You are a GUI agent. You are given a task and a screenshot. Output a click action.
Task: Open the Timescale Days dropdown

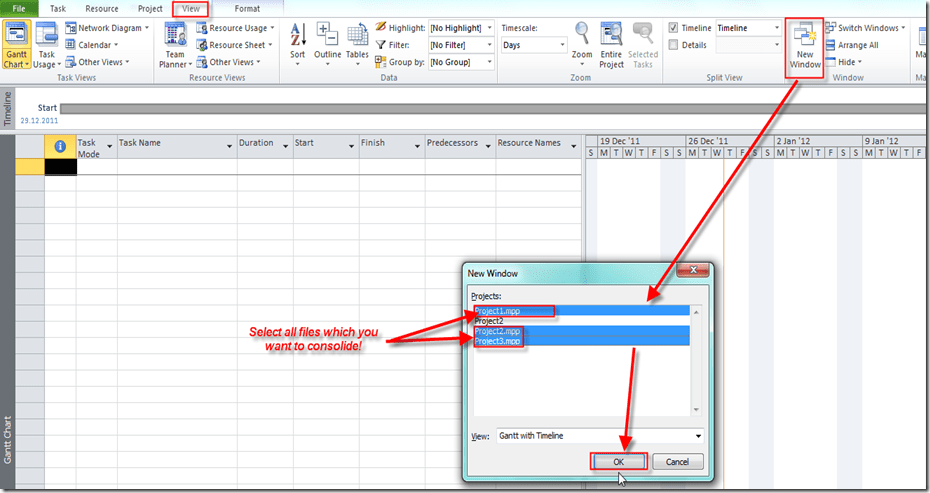coord(561,46)
